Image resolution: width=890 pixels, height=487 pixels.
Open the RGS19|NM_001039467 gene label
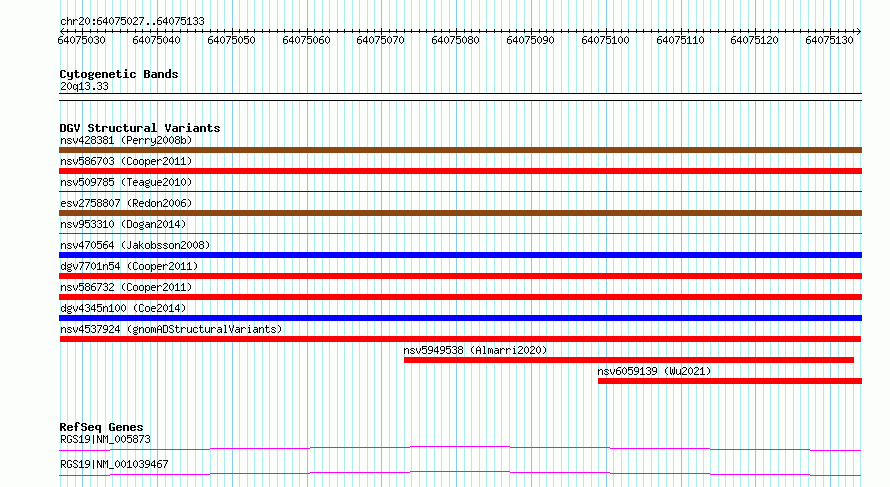click(x=114, y=464)
